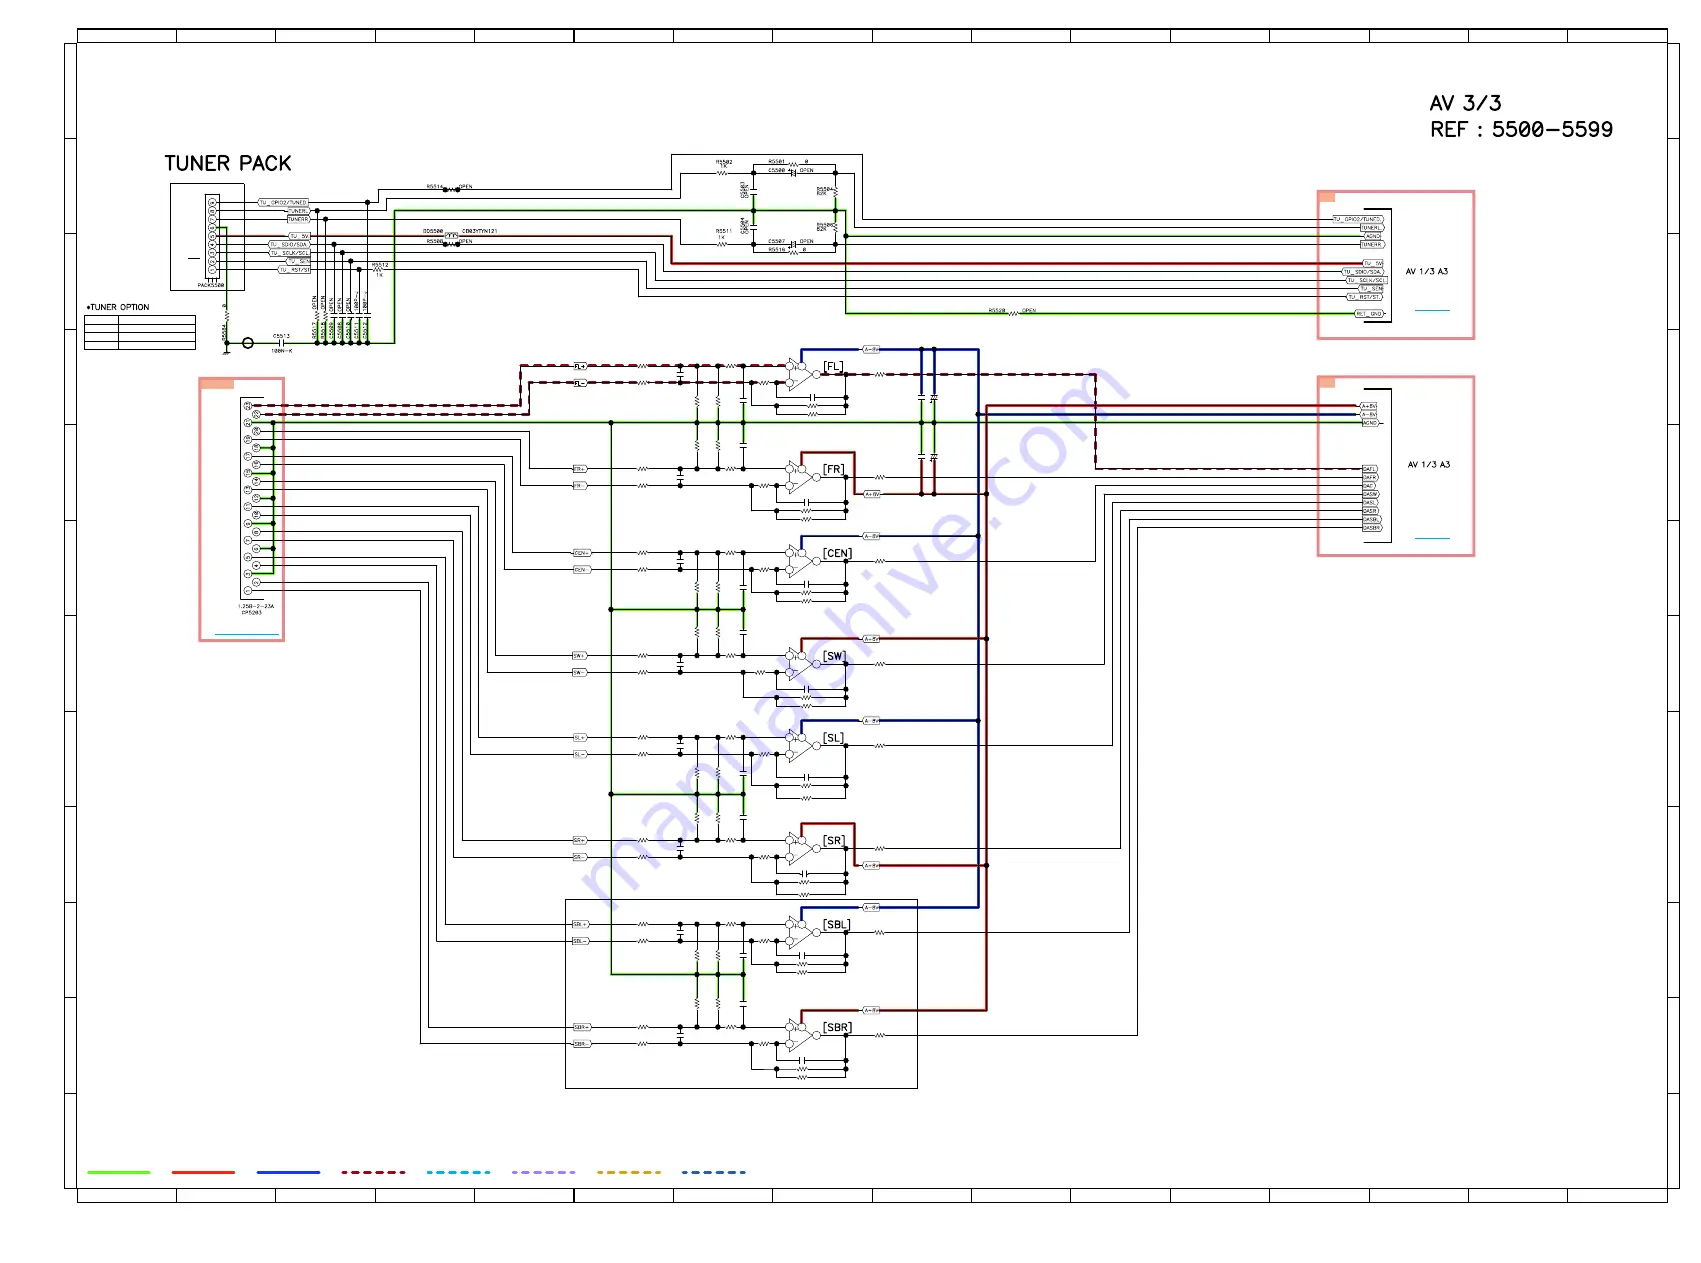Click the A-8V port in lower right block
This screenshot has height=1263, width=1701.
coord(1369,414)
